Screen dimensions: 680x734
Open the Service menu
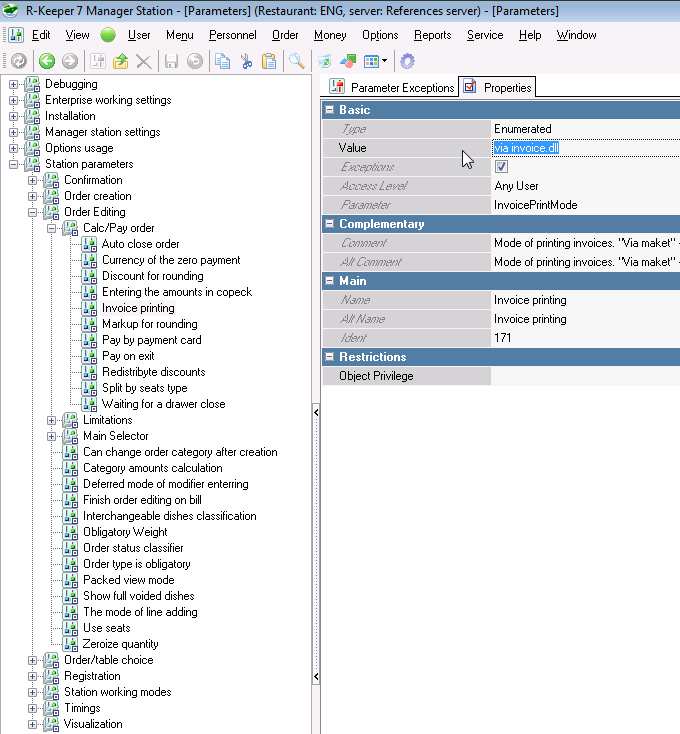click(485, 35)
